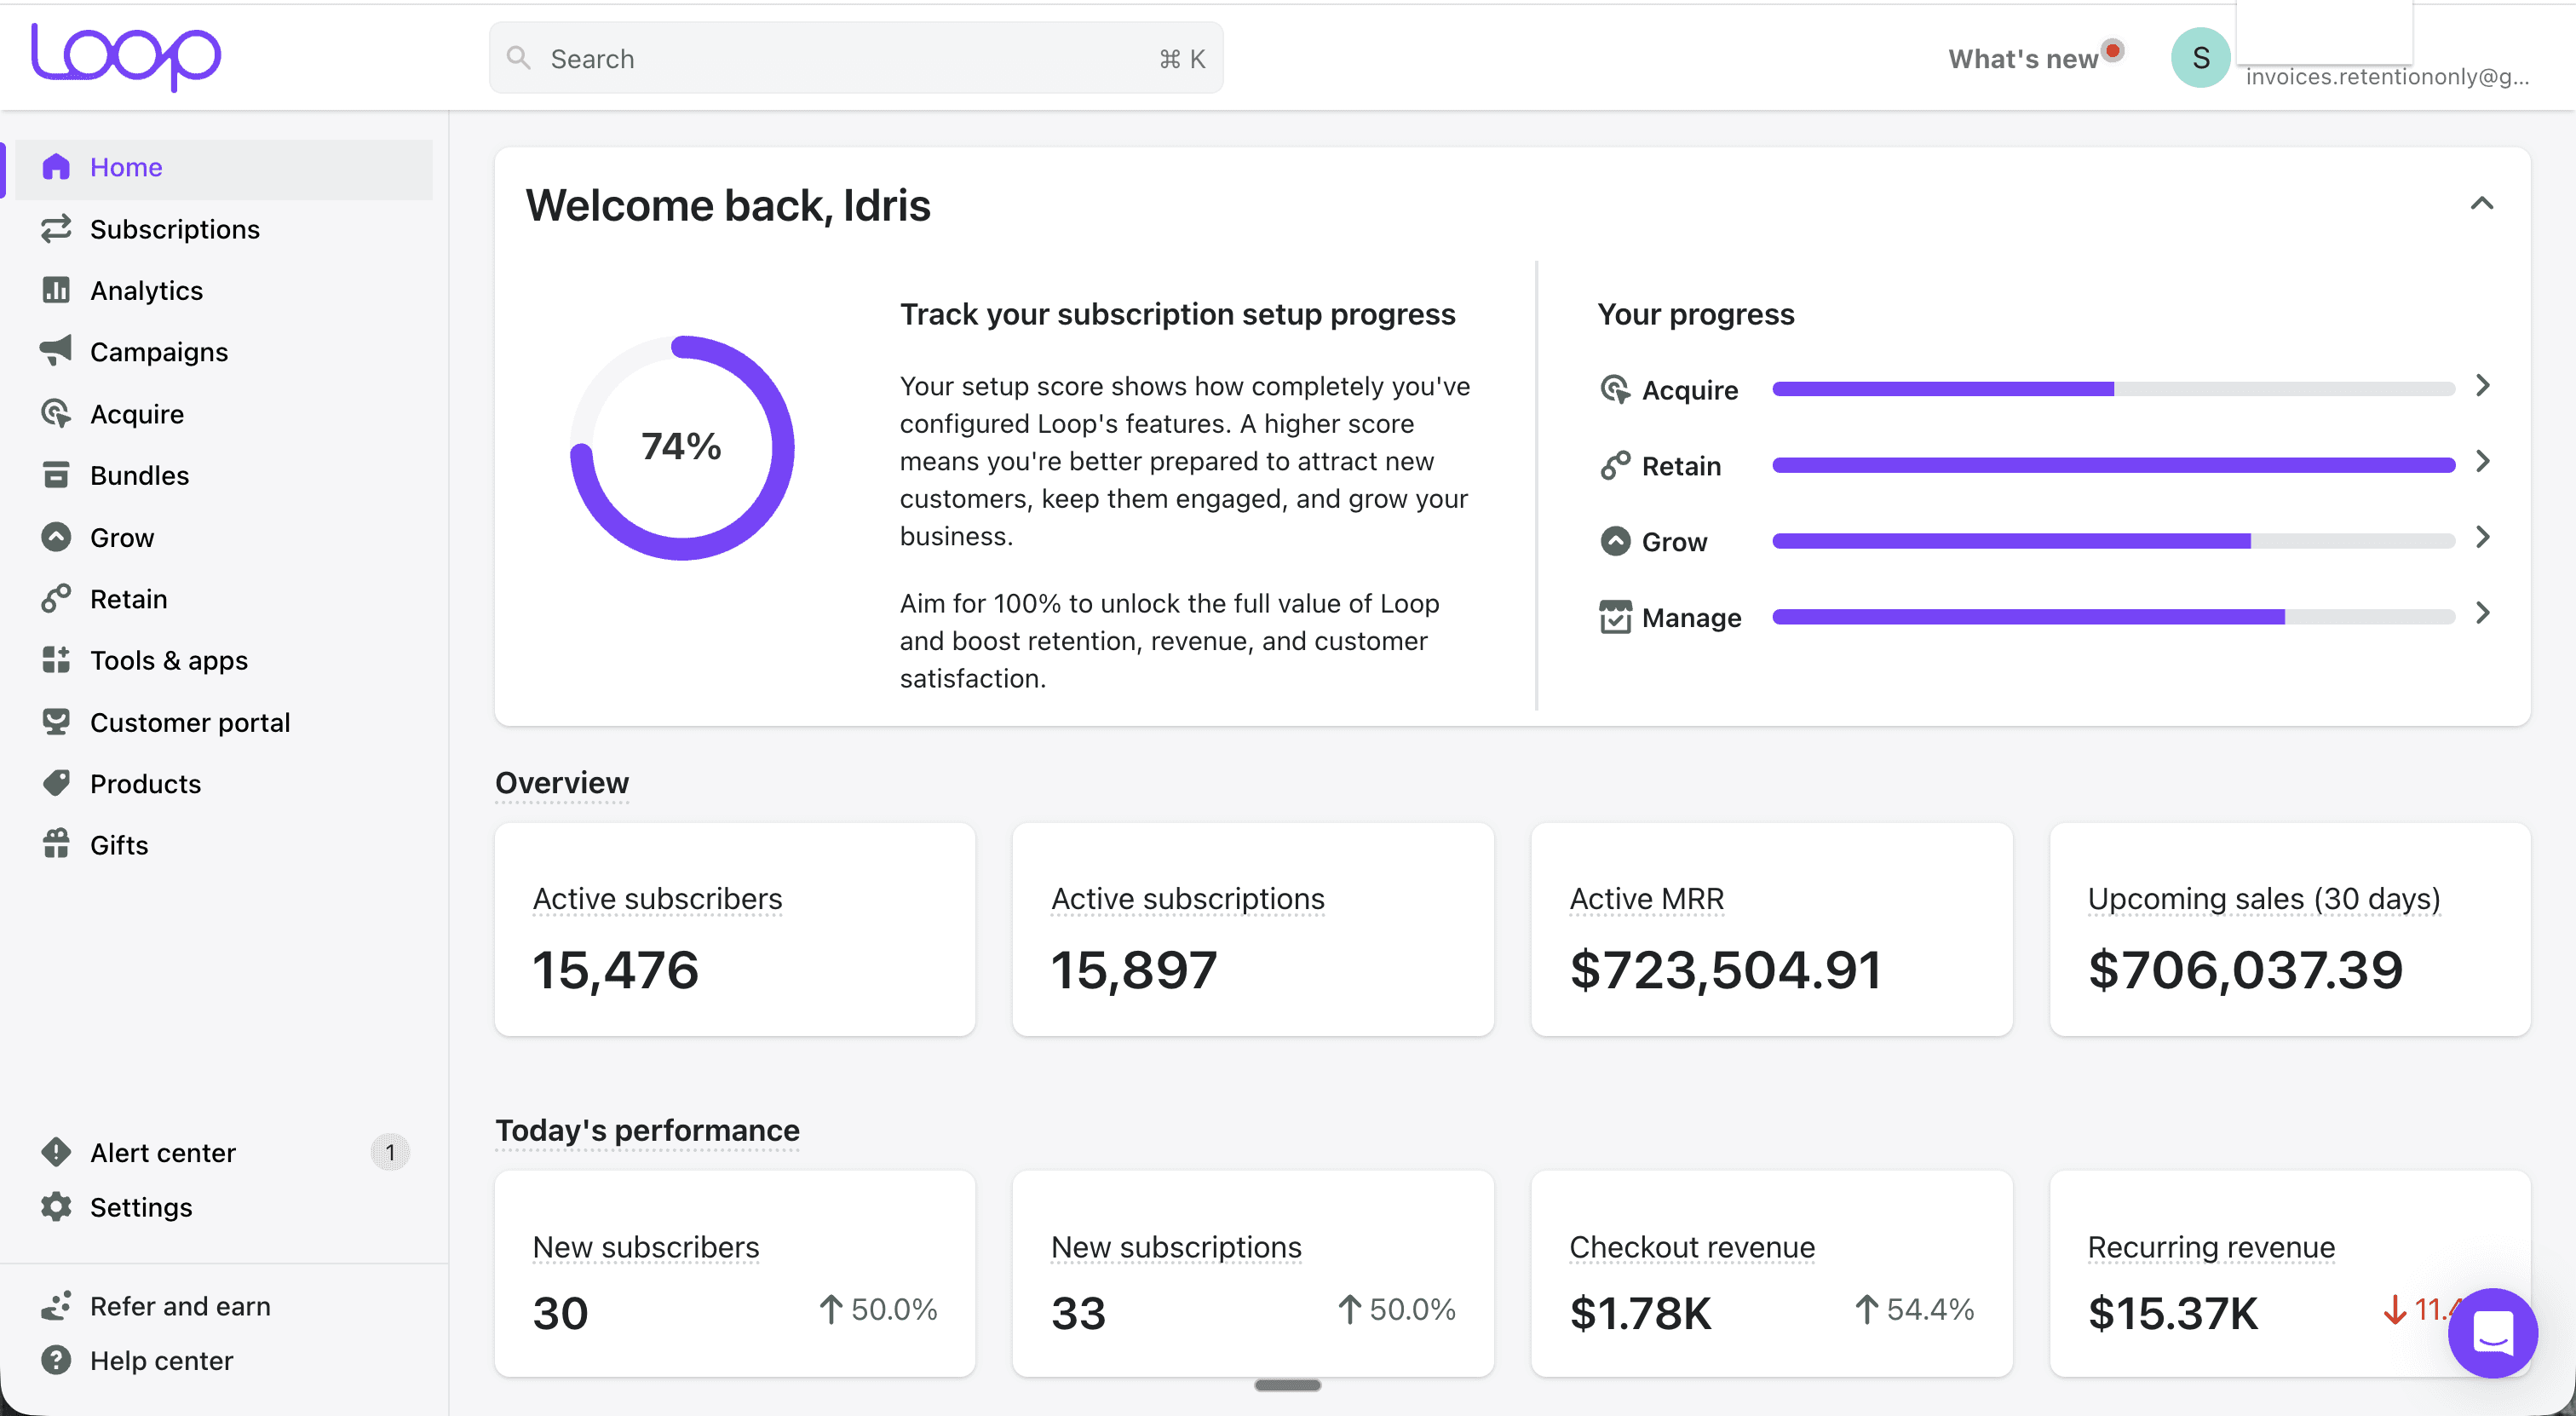Go to Customer portal menu item

coord(189,722)
